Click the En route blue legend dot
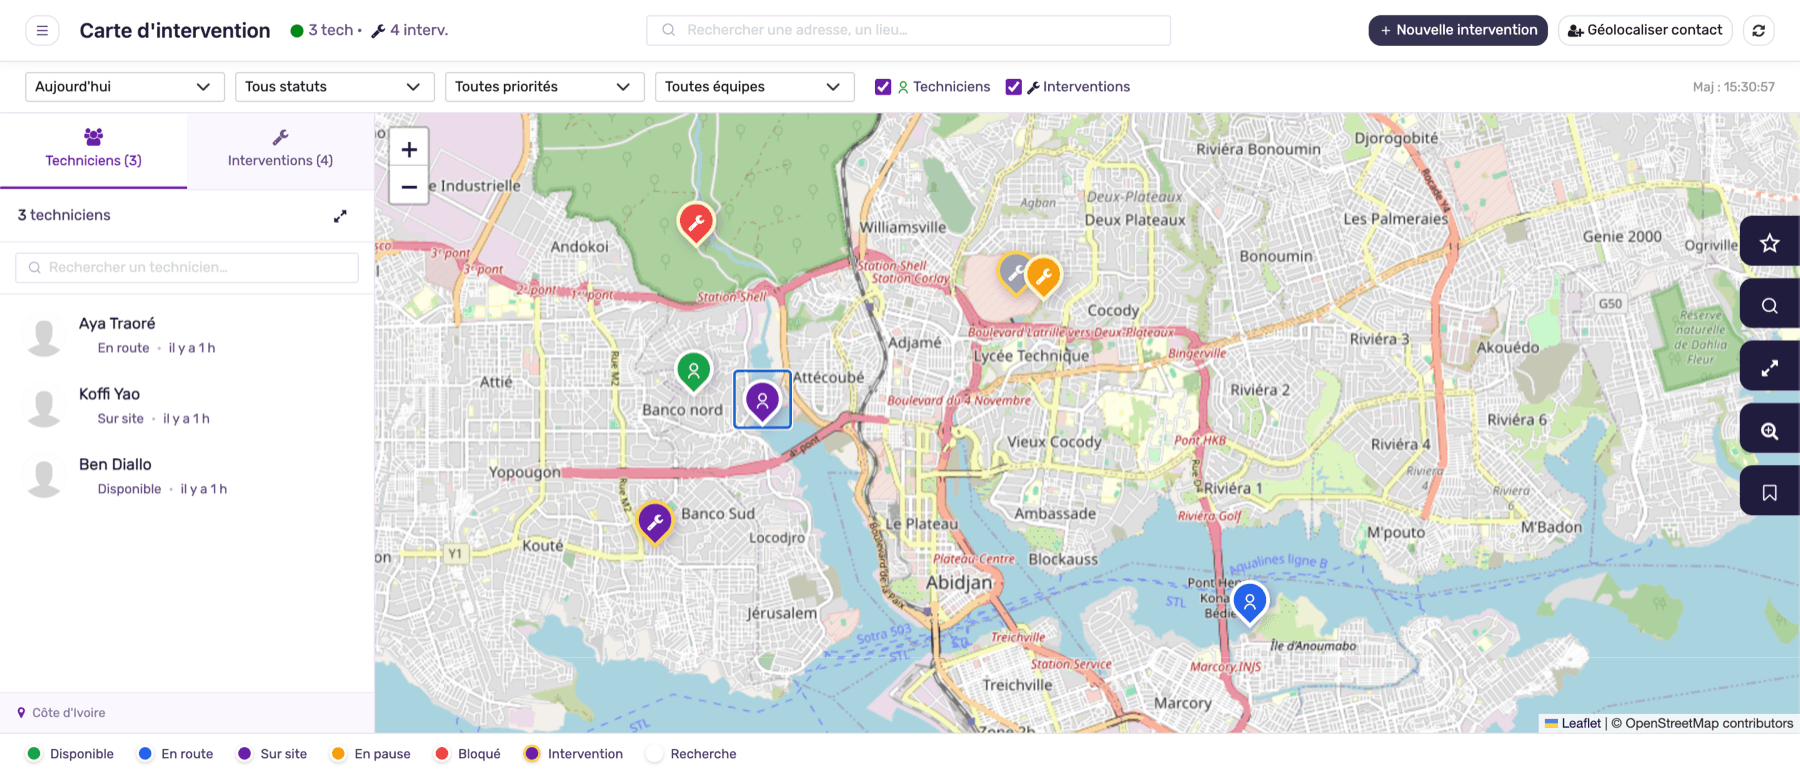The height and width of the screenshot is (771, 1800). 145,754
